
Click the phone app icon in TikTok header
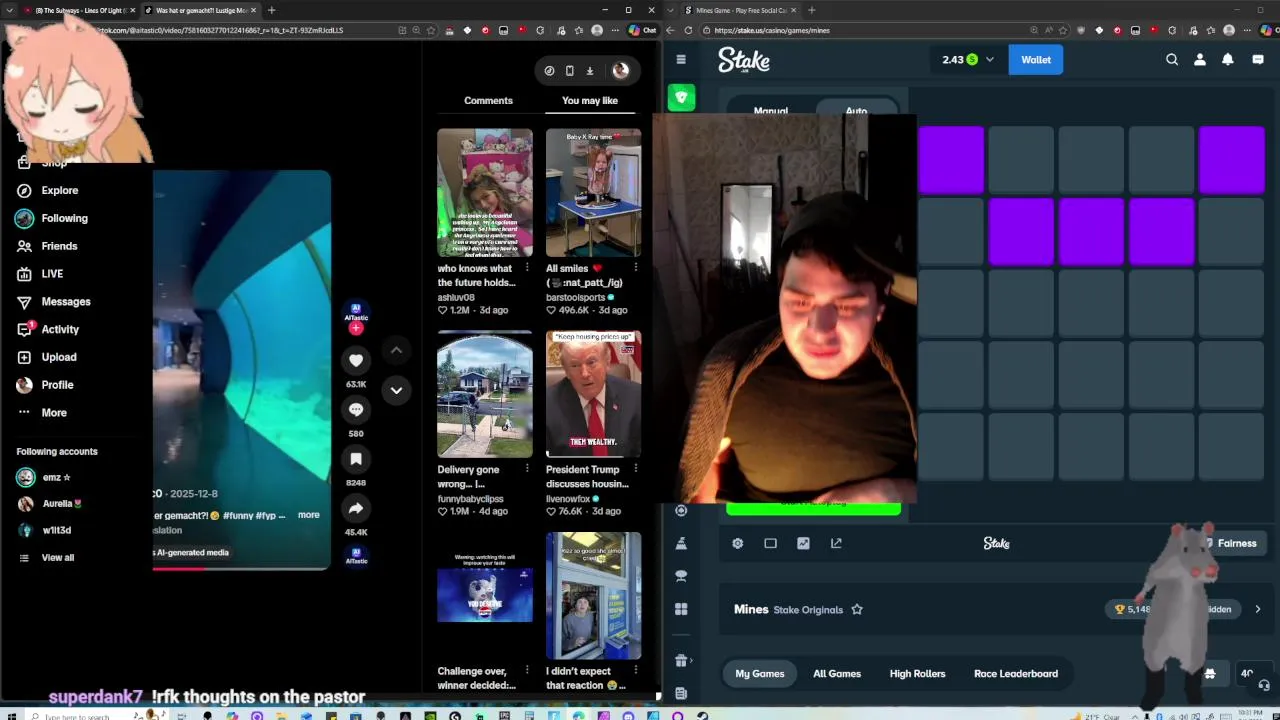[569, 70]
